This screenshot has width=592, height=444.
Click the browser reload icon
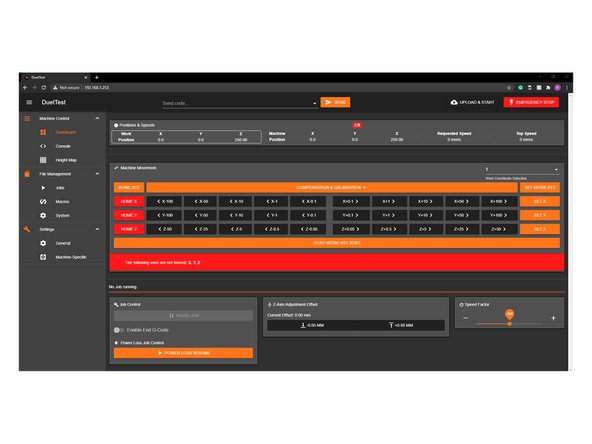pyautogui.click(x=44, y=88)
